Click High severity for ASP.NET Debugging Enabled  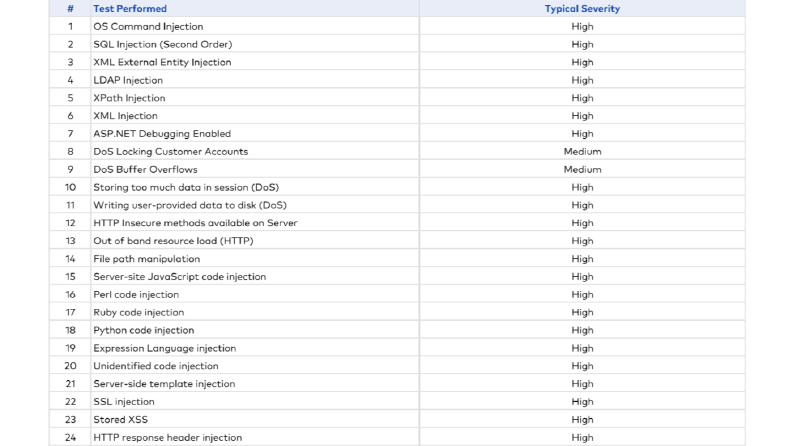click(582, 133)
